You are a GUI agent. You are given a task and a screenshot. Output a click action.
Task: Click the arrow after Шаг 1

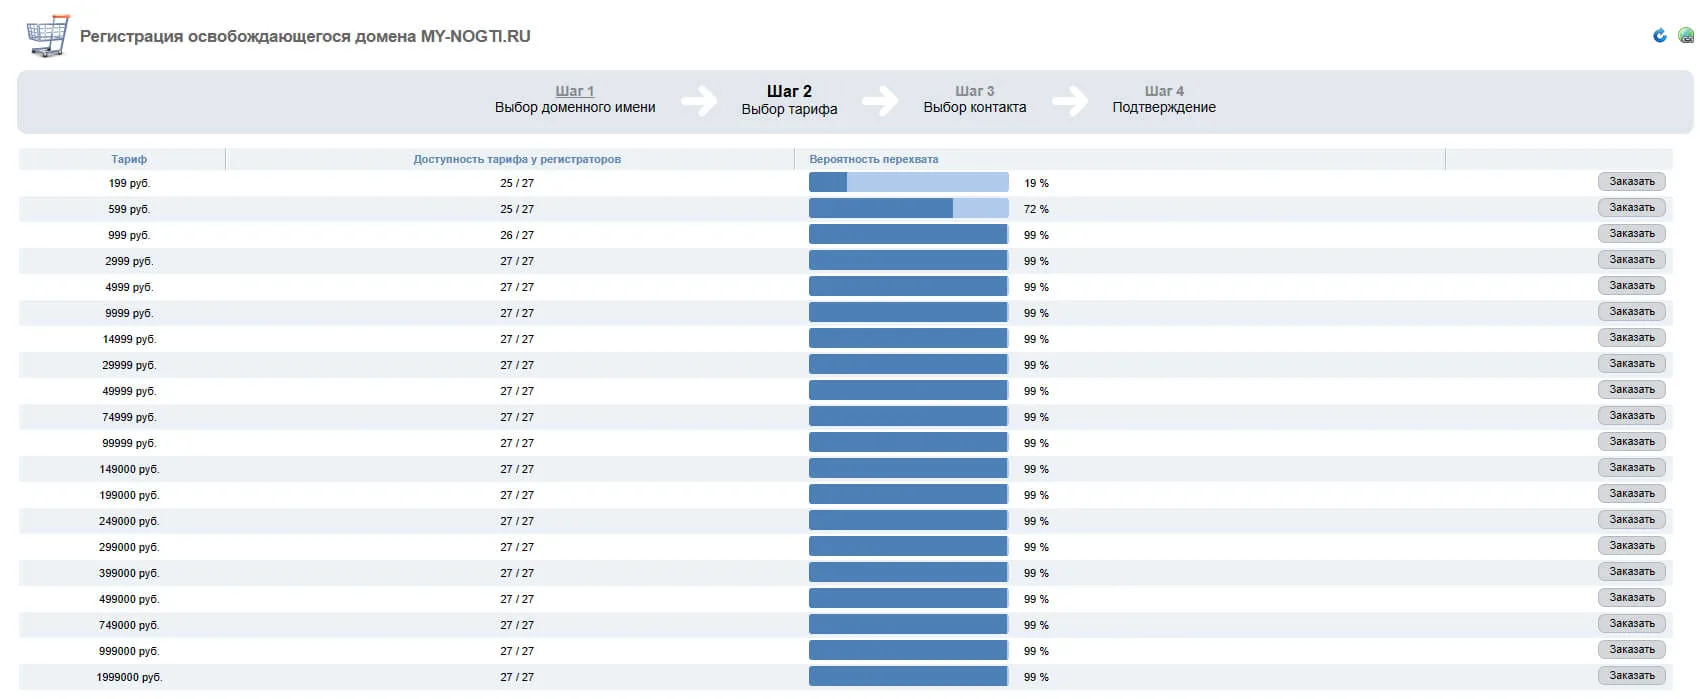pyautogui.click(x=699, y=100)
